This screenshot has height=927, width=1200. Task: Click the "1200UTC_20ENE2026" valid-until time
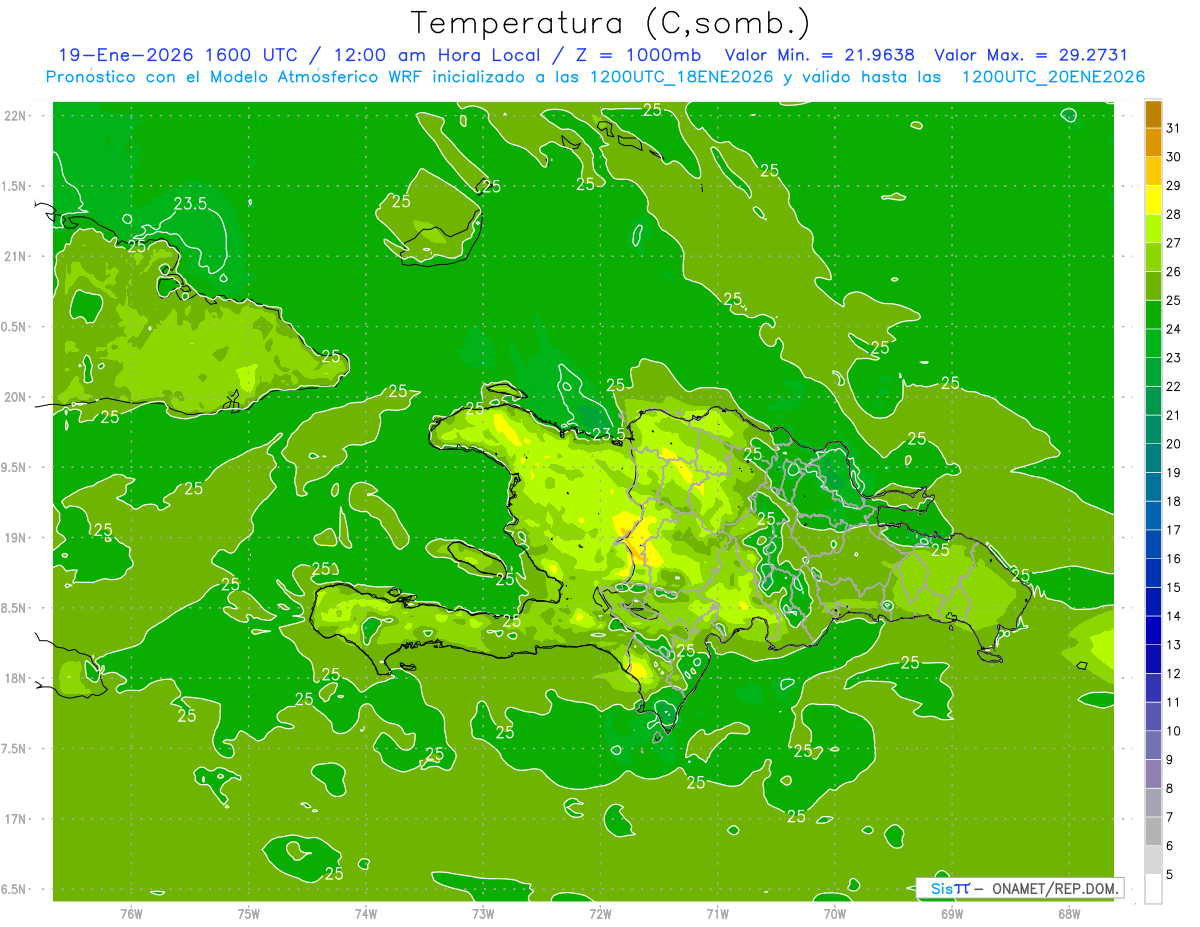1053,77
